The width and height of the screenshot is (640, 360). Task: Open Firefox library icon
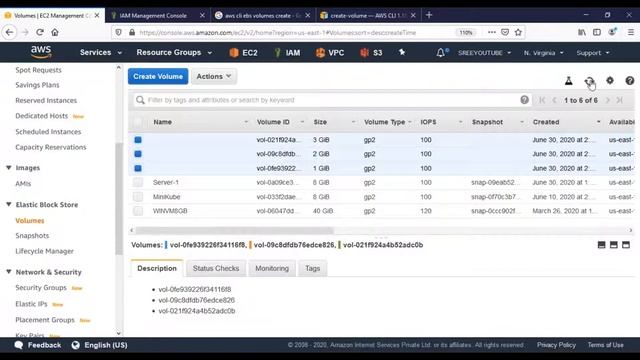click(582, 32)
